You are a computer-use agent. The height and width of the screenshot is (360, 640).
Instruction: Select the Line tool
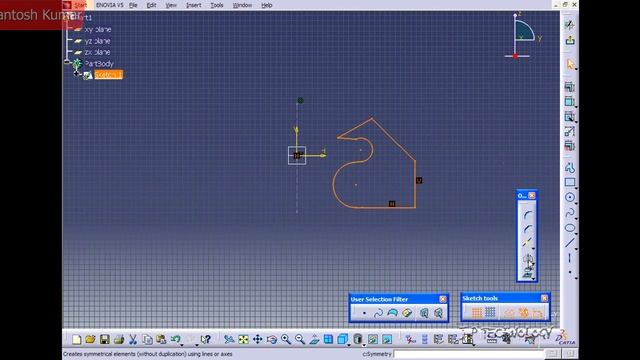570,243
